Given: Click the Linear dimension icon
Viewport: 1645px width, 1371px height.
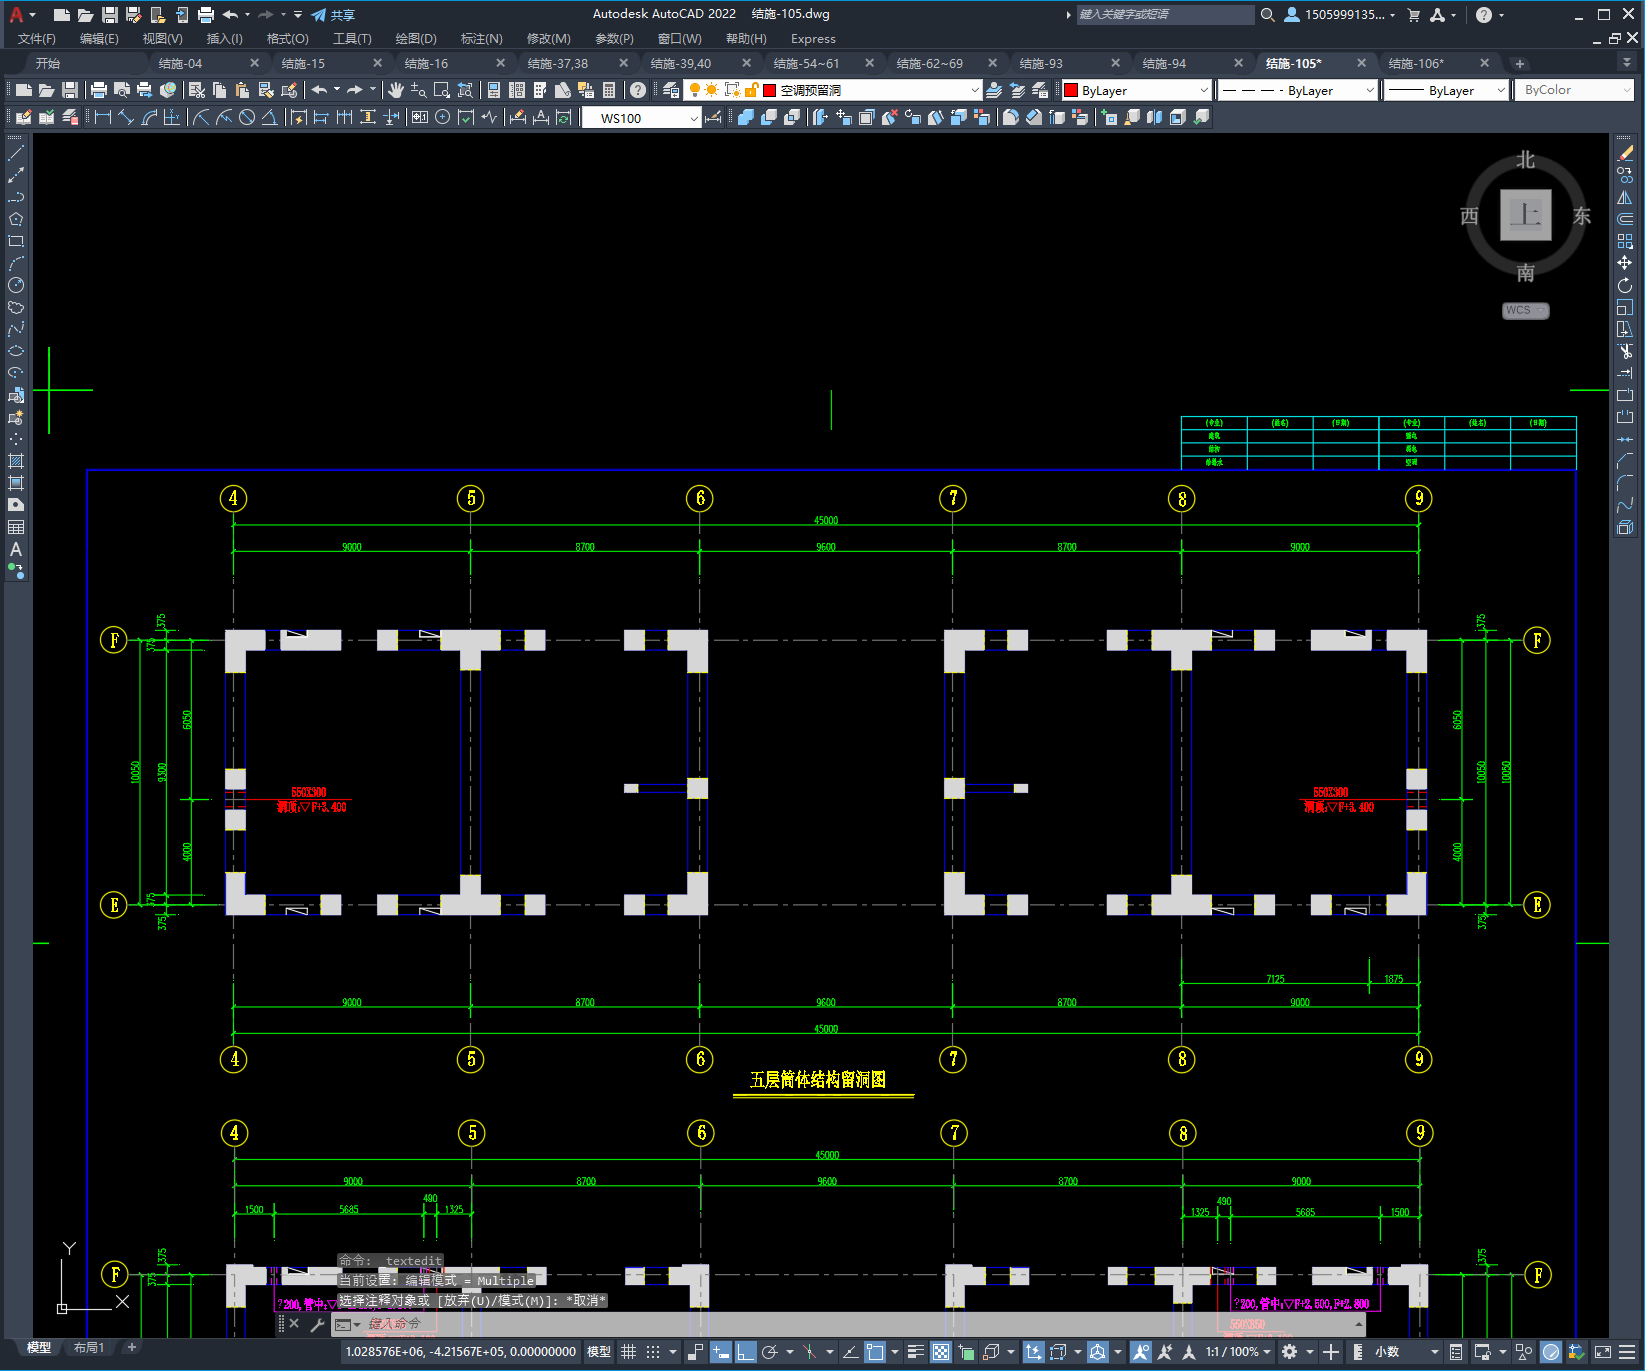Looking at the screenshot, I should click(x=102, y=117).
